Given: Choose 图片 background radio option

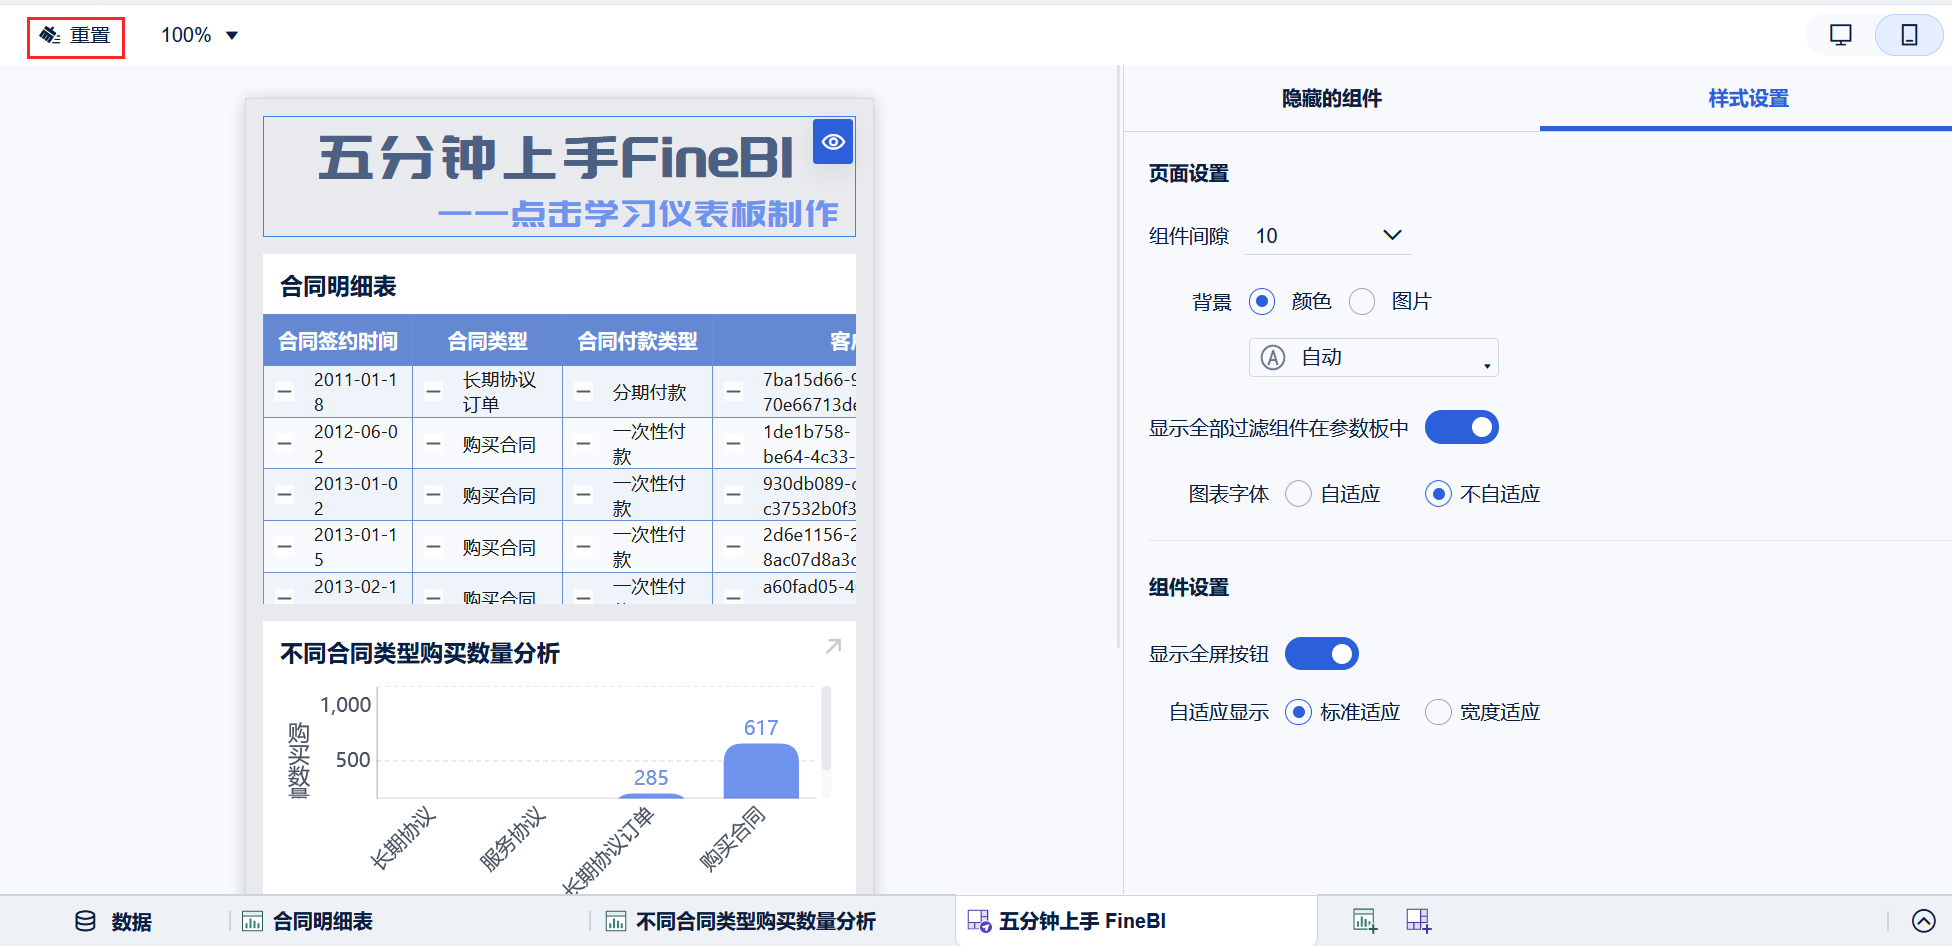Looking at the screenshot, I should tap(1362, 301).
